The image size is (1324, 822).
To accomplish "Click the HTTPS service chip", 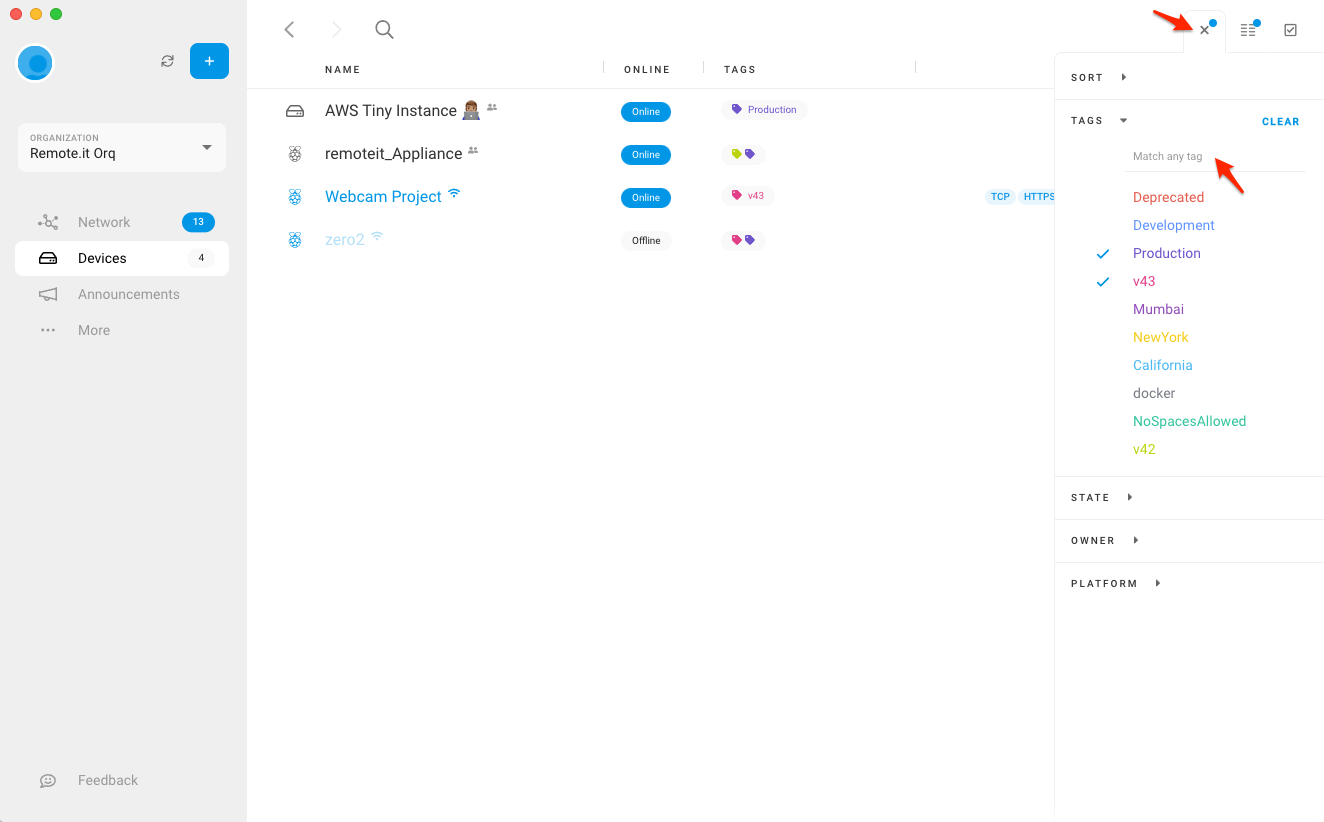I will [x=1037, y=196].
